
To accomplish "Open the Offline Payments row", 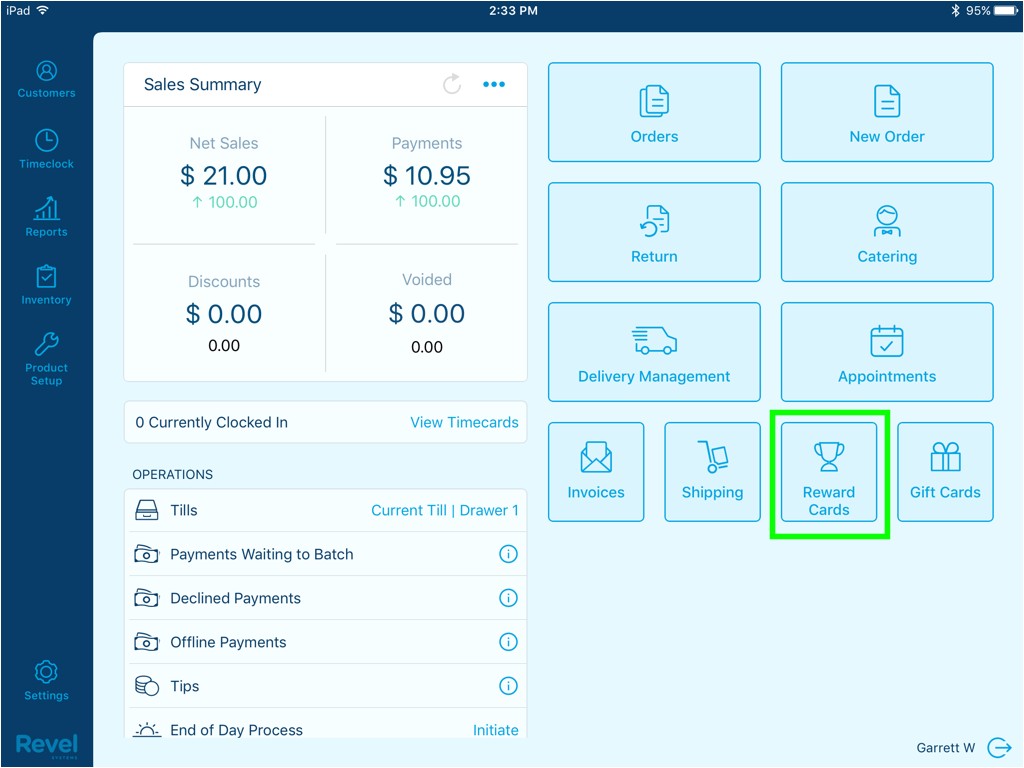I will tap(228, 642).
